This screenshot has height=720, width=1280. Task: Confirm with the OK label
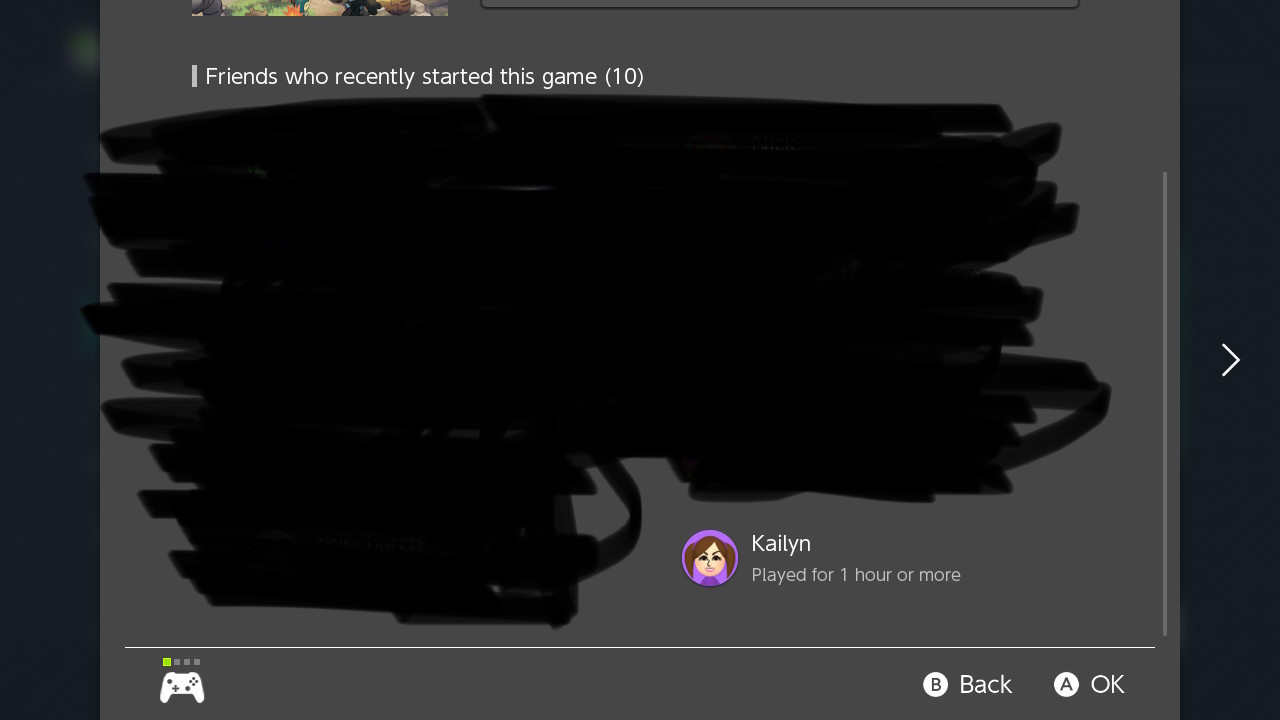pos(1107,684)
